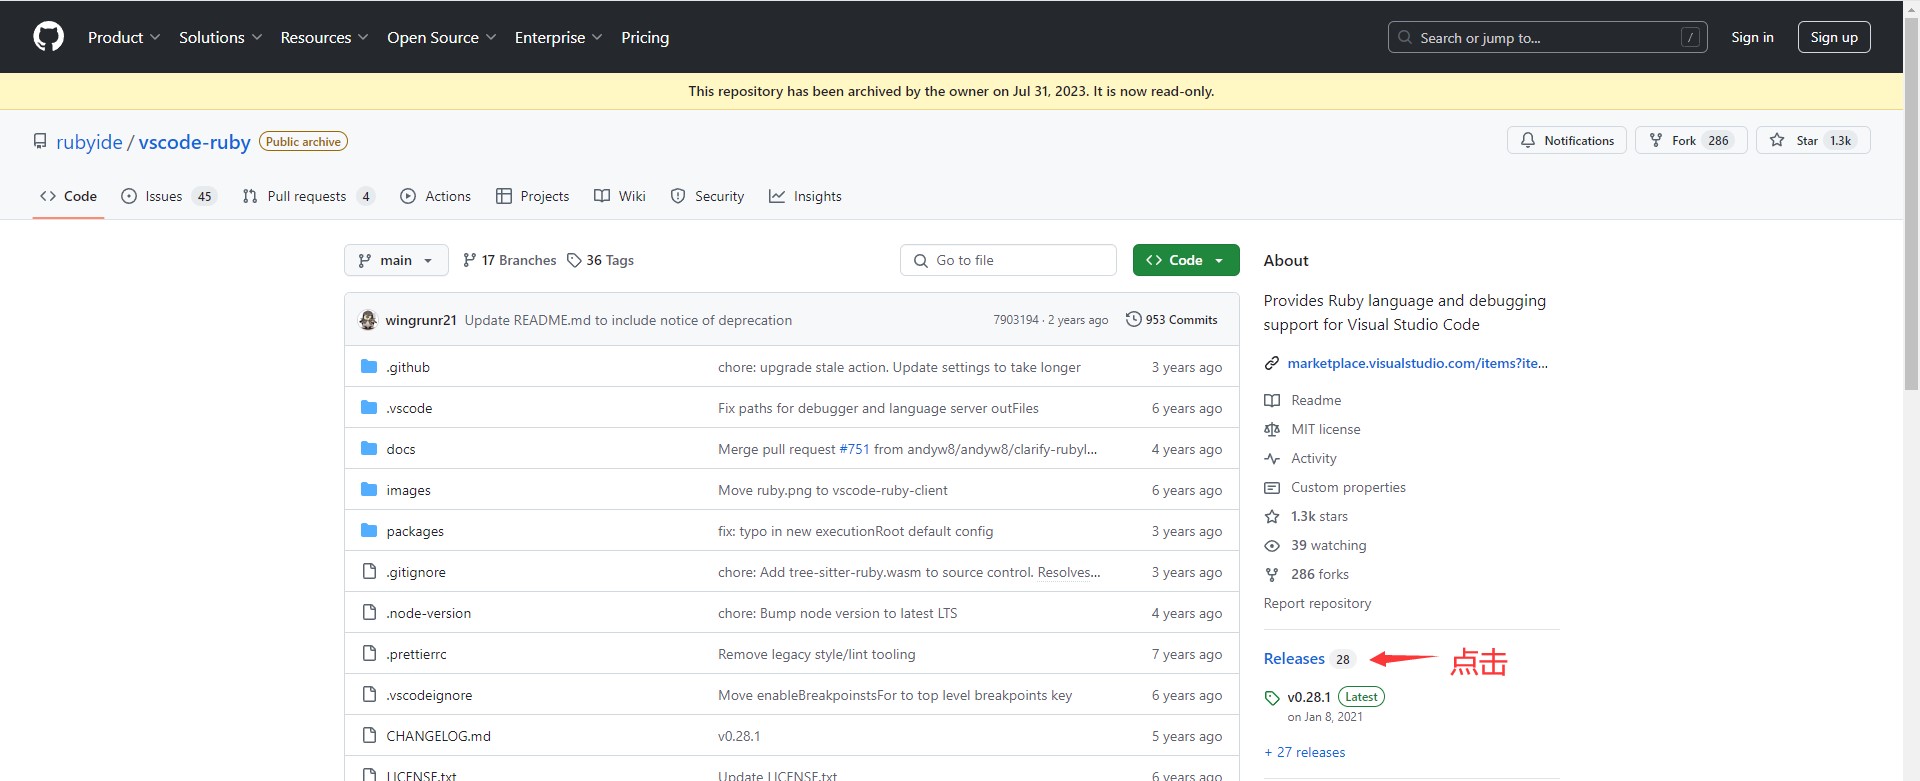Click the Sign up button

click(1834, 37)
